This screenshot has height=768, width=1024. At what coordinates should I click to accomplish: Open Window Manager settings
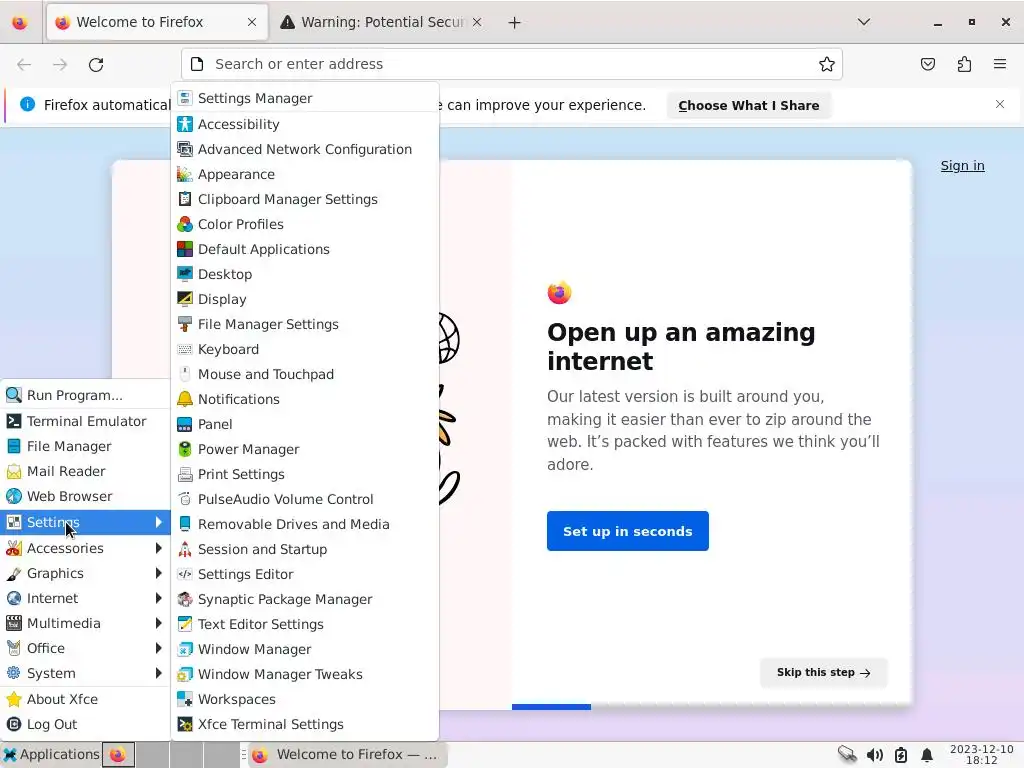click(x=305, y=649)
